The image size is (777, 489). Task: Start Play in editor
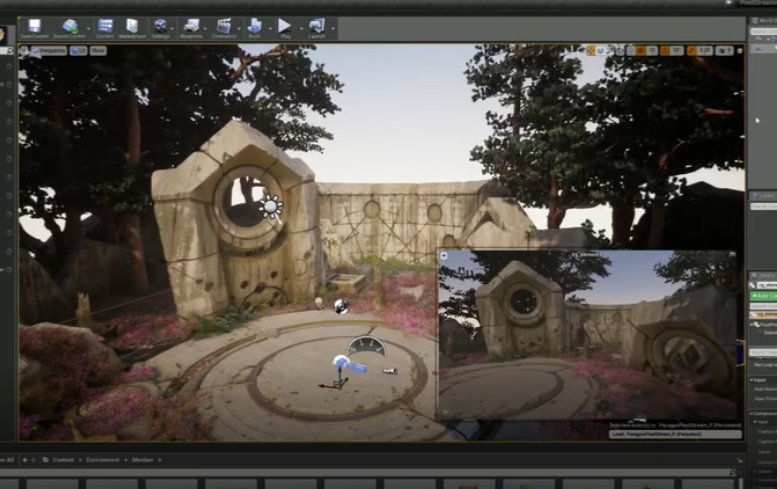click(x=285, y=28)
